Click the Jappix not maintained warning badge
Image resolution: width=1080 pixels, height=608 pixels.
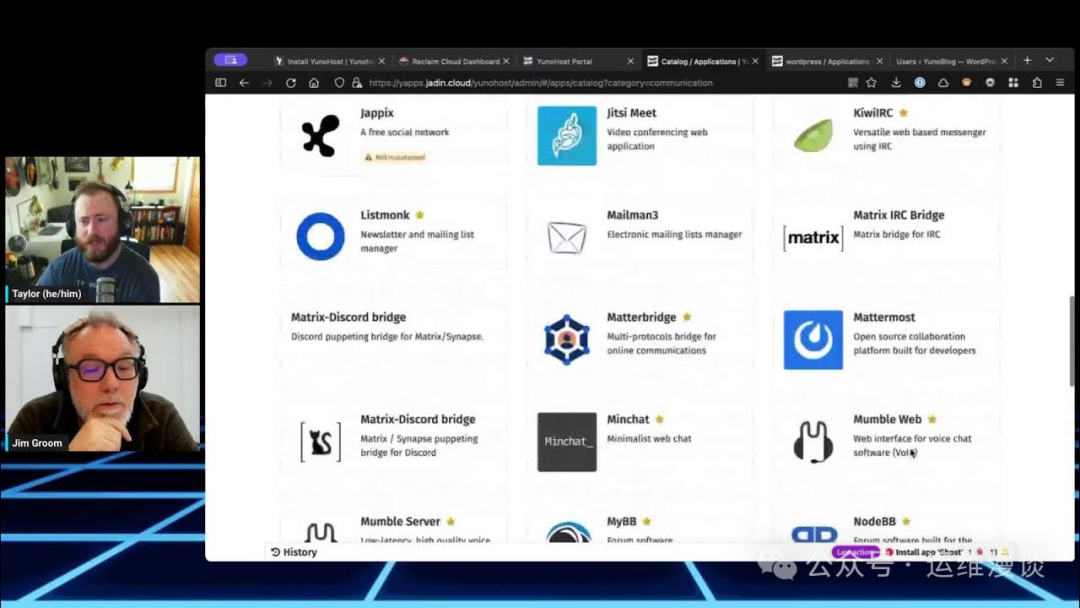pyautogui.click(x=394, y=158)
